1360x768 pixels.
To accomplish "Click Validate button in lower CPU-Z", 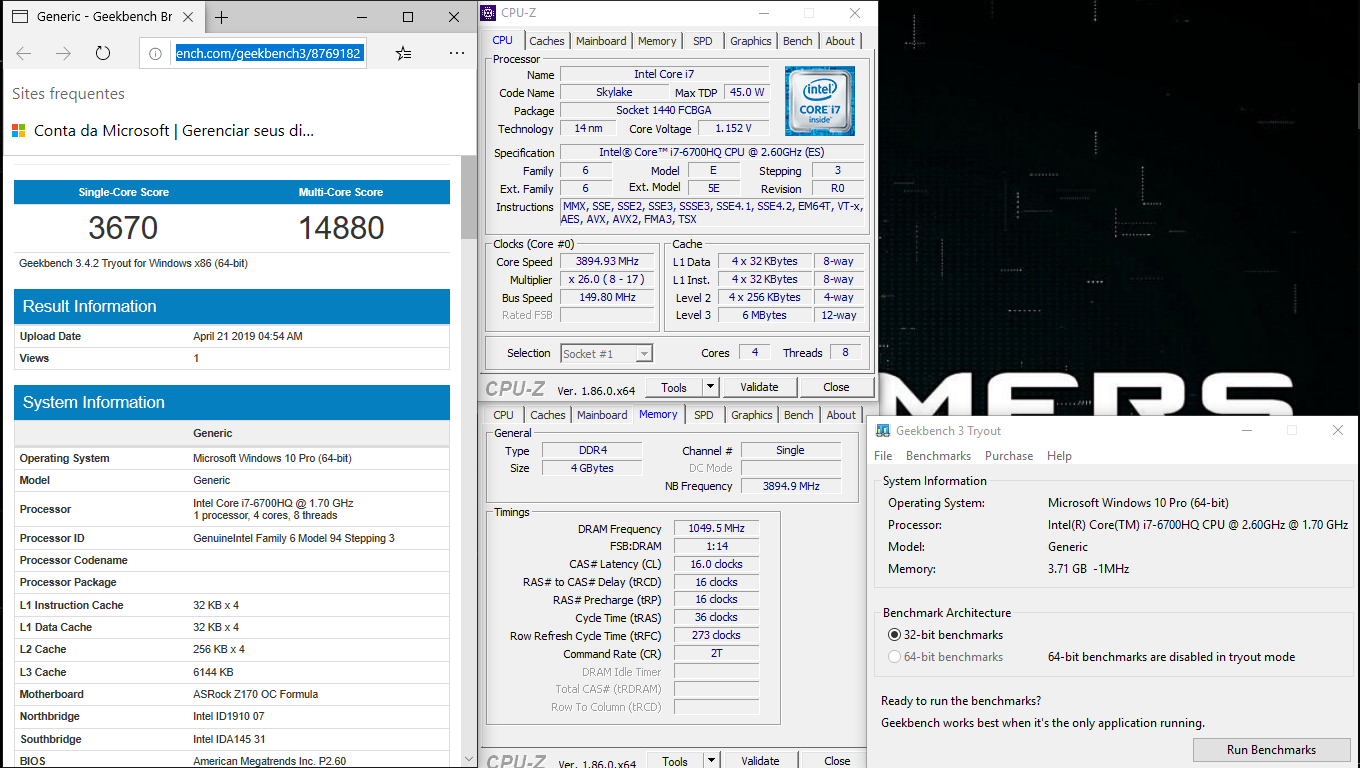I will [x=759, y=761].
